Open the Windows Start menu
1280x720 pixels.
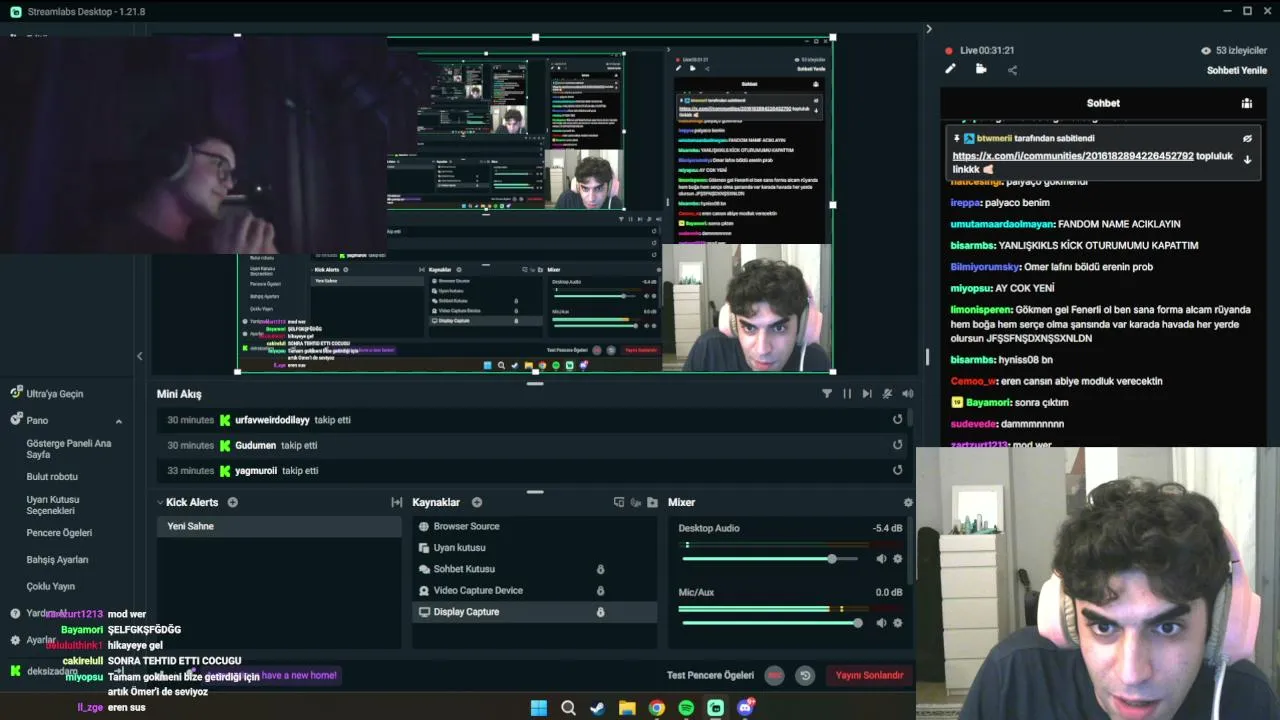(x=539, y=708)
